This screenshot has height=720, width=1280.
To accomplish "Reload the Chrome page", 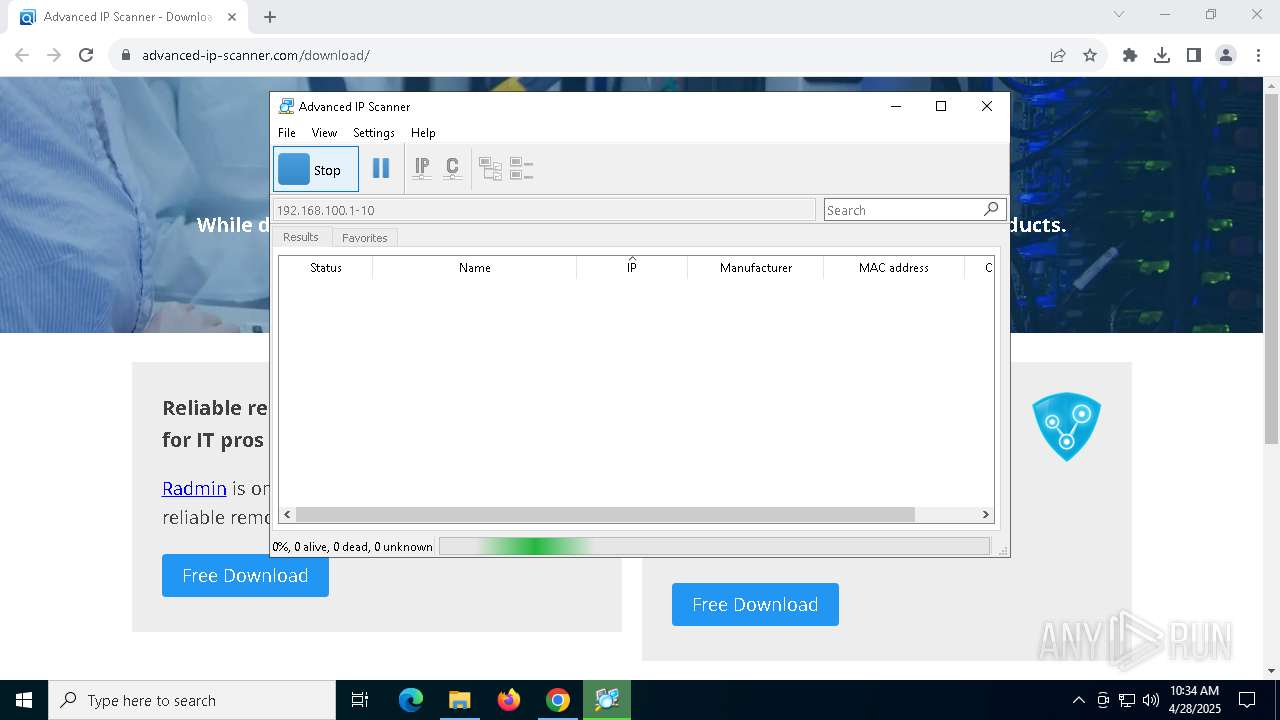I will coord(86,55).
